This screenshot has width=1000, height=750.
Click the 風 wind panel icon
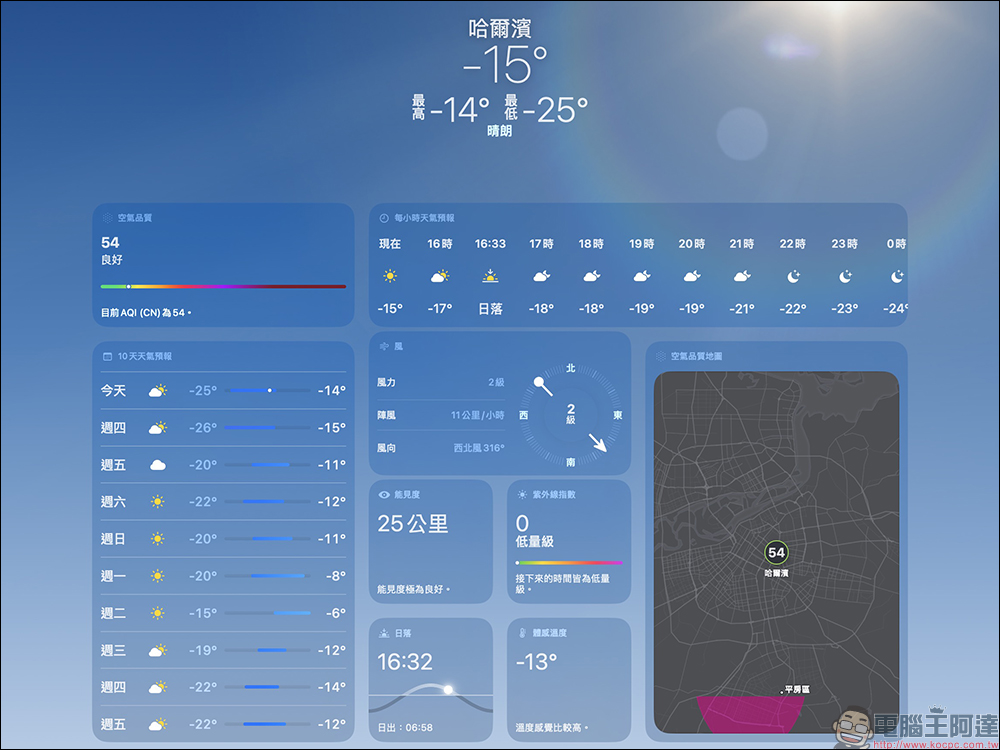click(383, 346)
